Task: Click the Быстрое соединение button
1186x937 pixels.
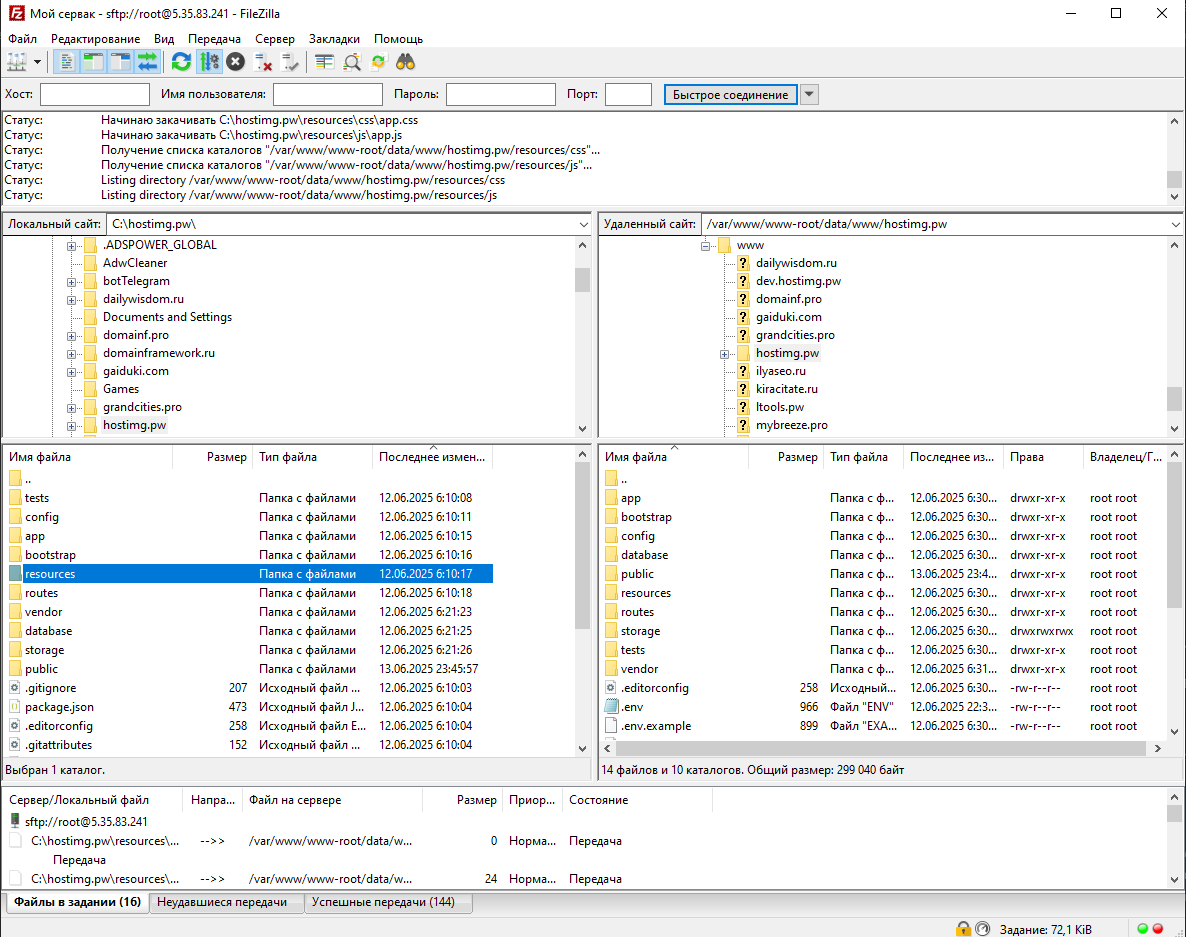Action: pos(731,95)
